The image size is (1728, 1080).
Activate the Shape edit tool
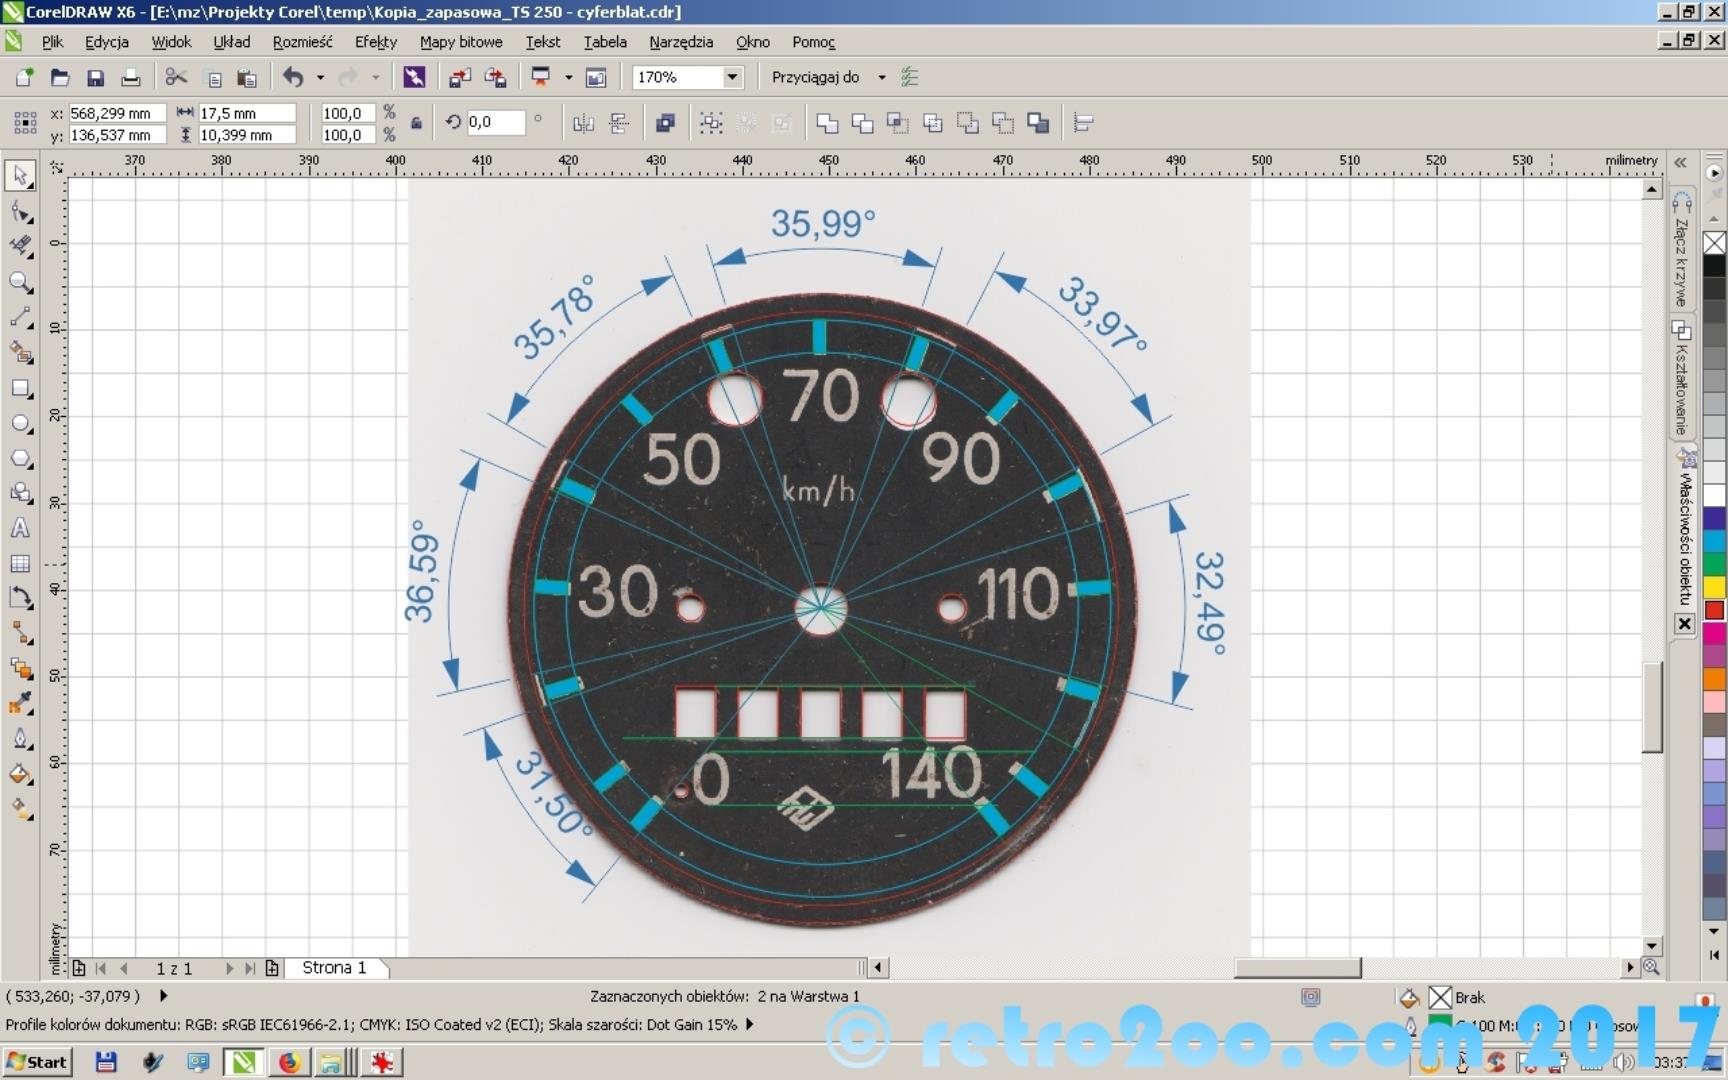[x=20, y=212]
